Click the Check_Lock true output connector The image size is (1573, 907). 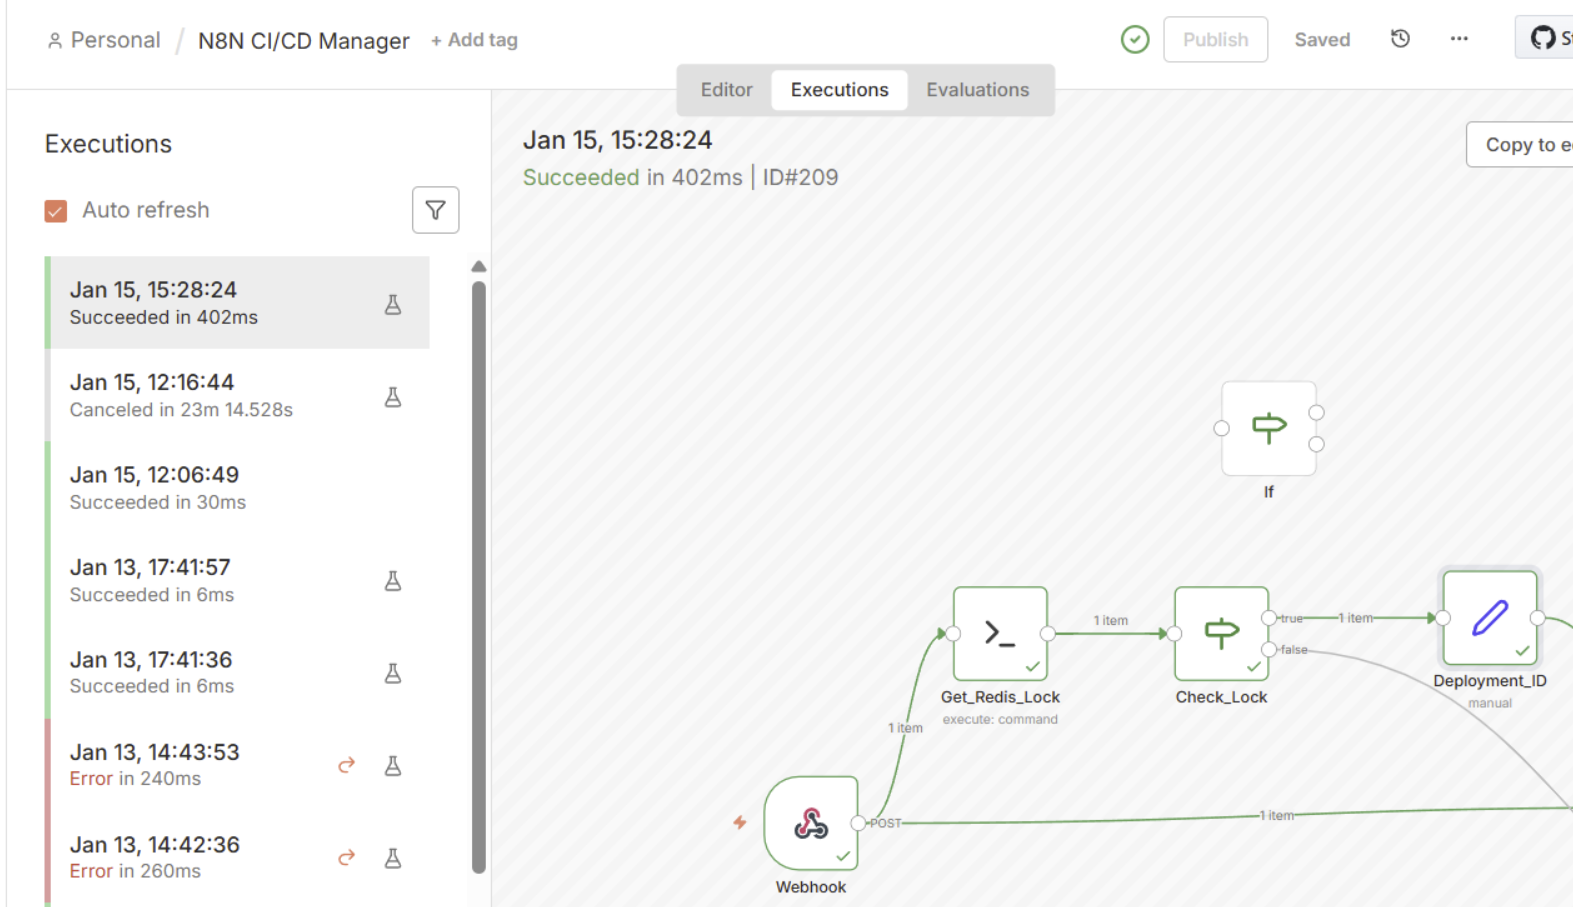point(1269,618)
